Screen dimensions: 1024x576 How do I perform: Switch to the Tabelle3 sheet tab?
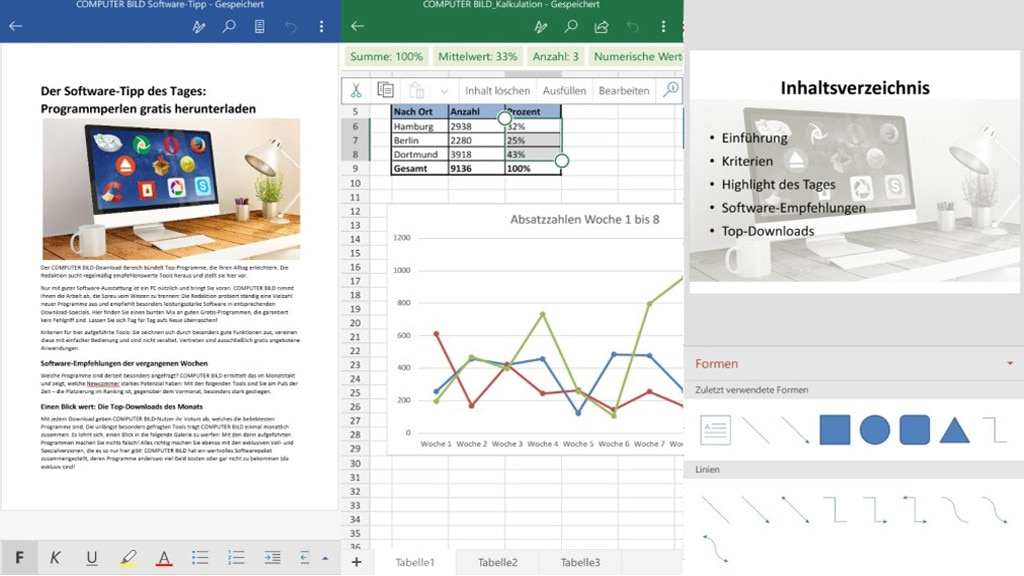pos(580,562)
